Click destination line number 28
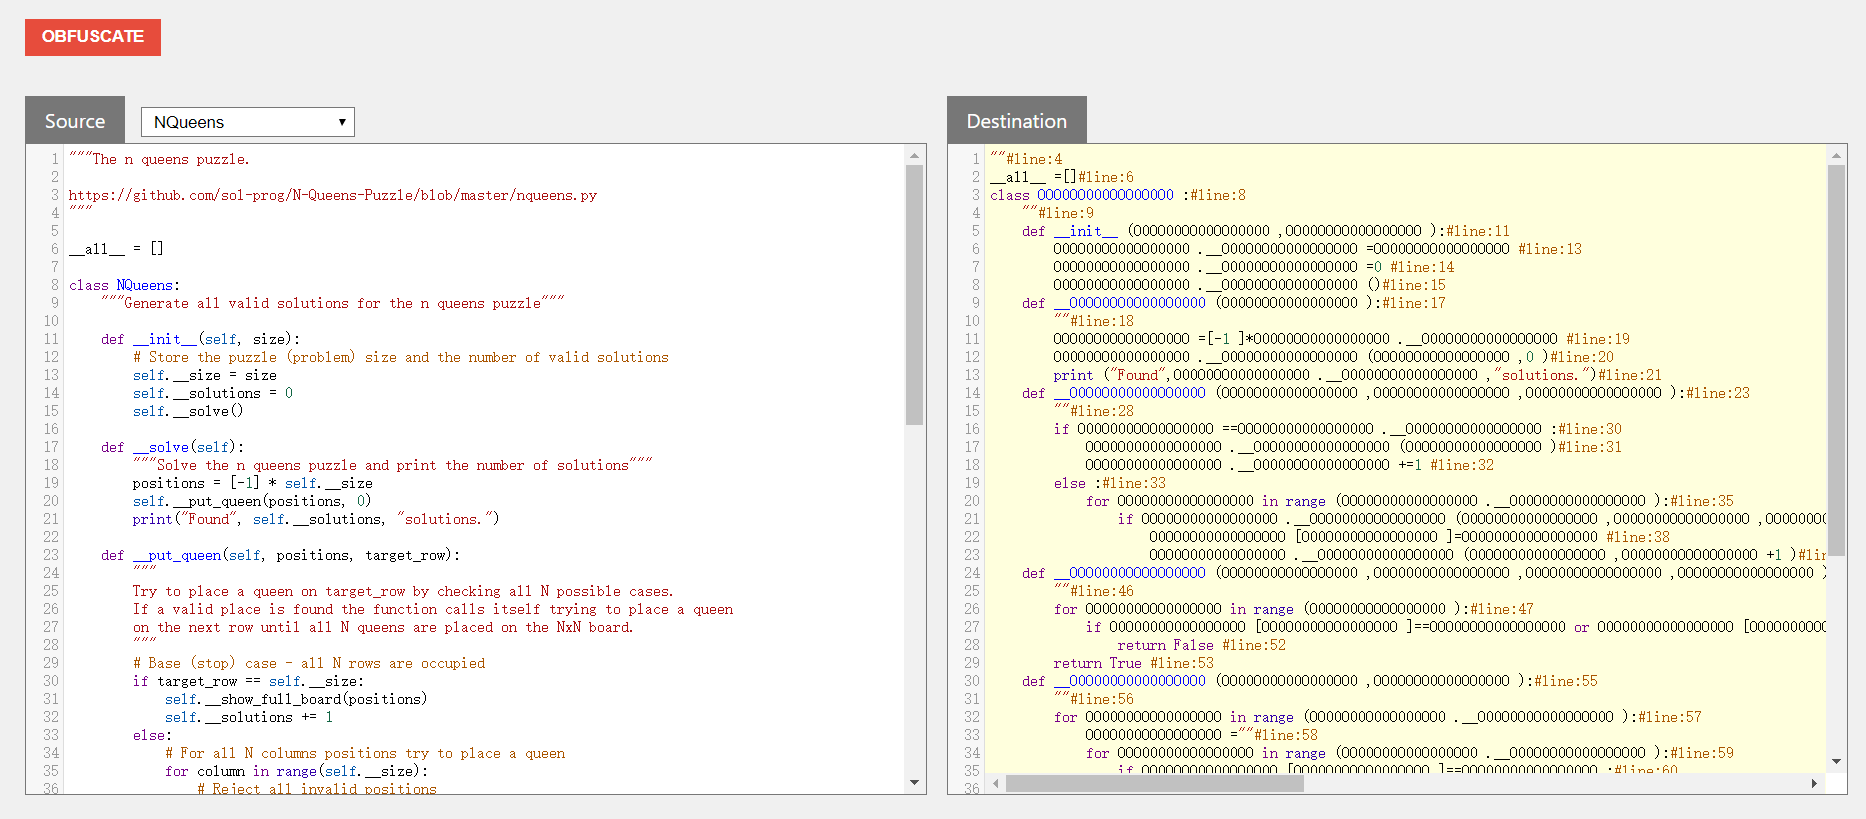This screenshot has width=1866, height=819. click(x=972, y=645)
